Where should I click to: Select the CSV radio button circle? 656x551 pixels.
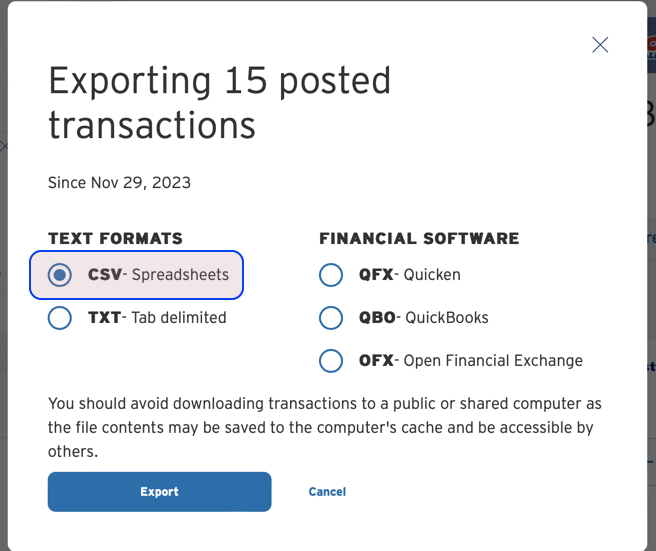pos(60,274)
